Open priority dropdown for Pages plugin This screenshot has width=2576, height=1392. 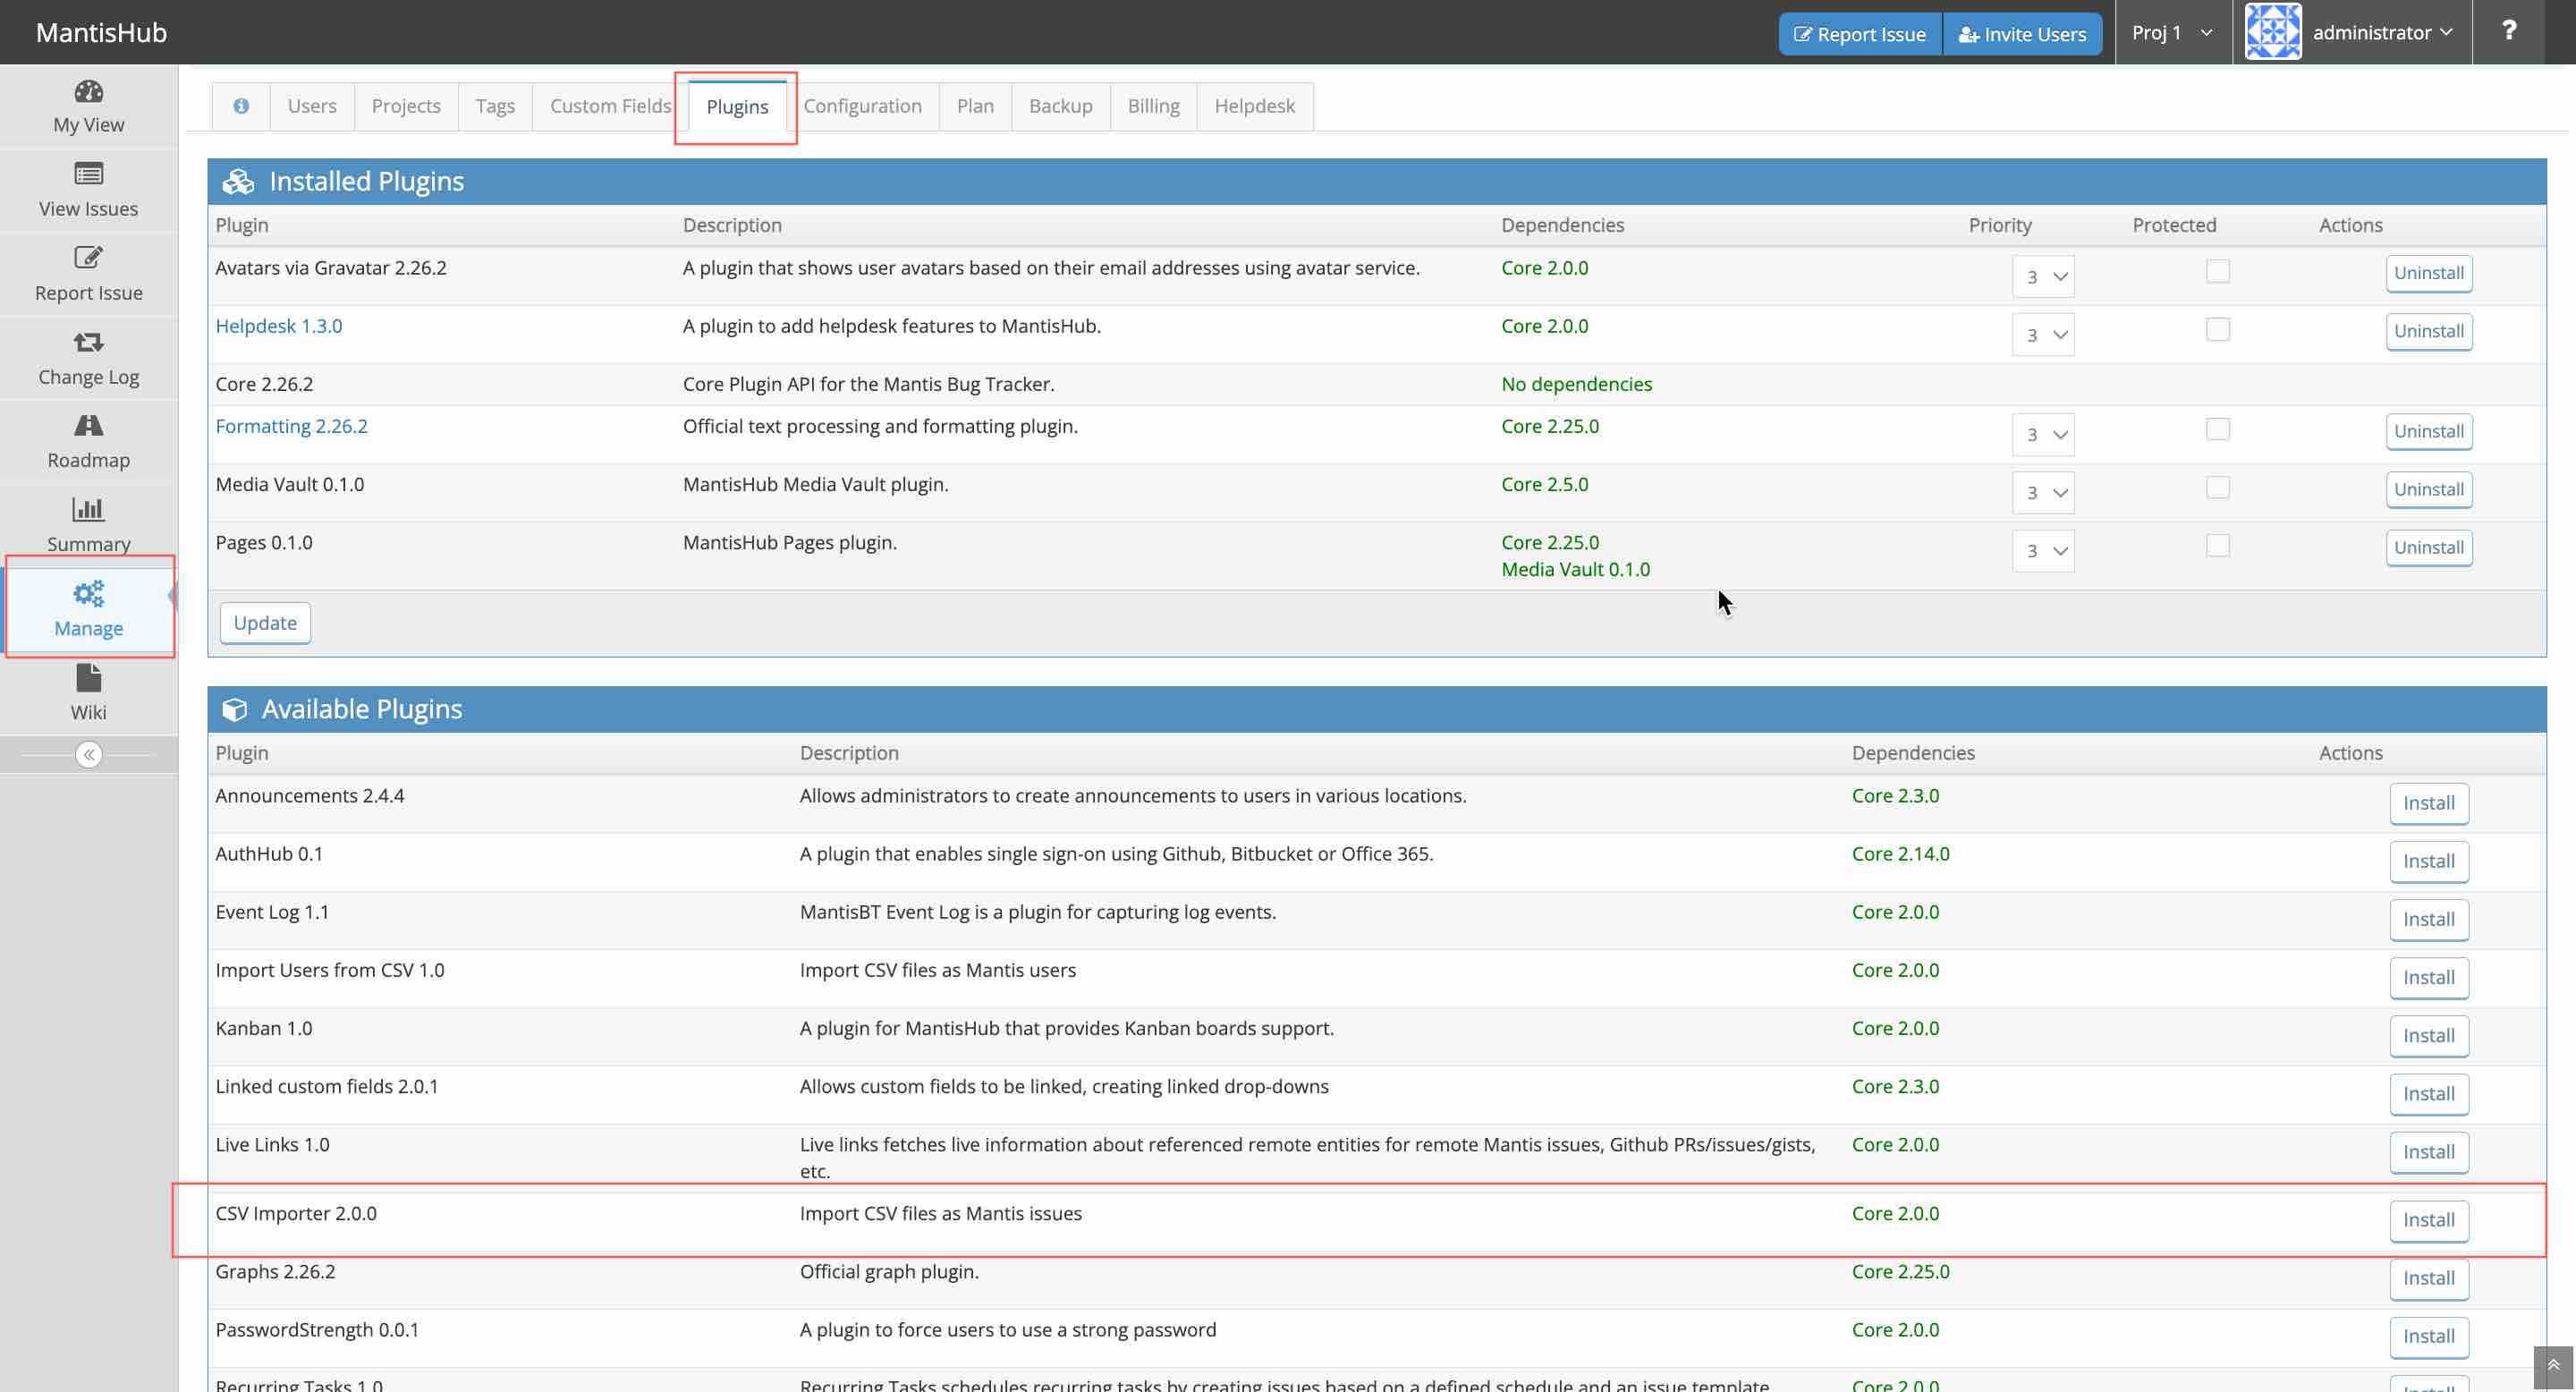click(x=2043, y=551)
